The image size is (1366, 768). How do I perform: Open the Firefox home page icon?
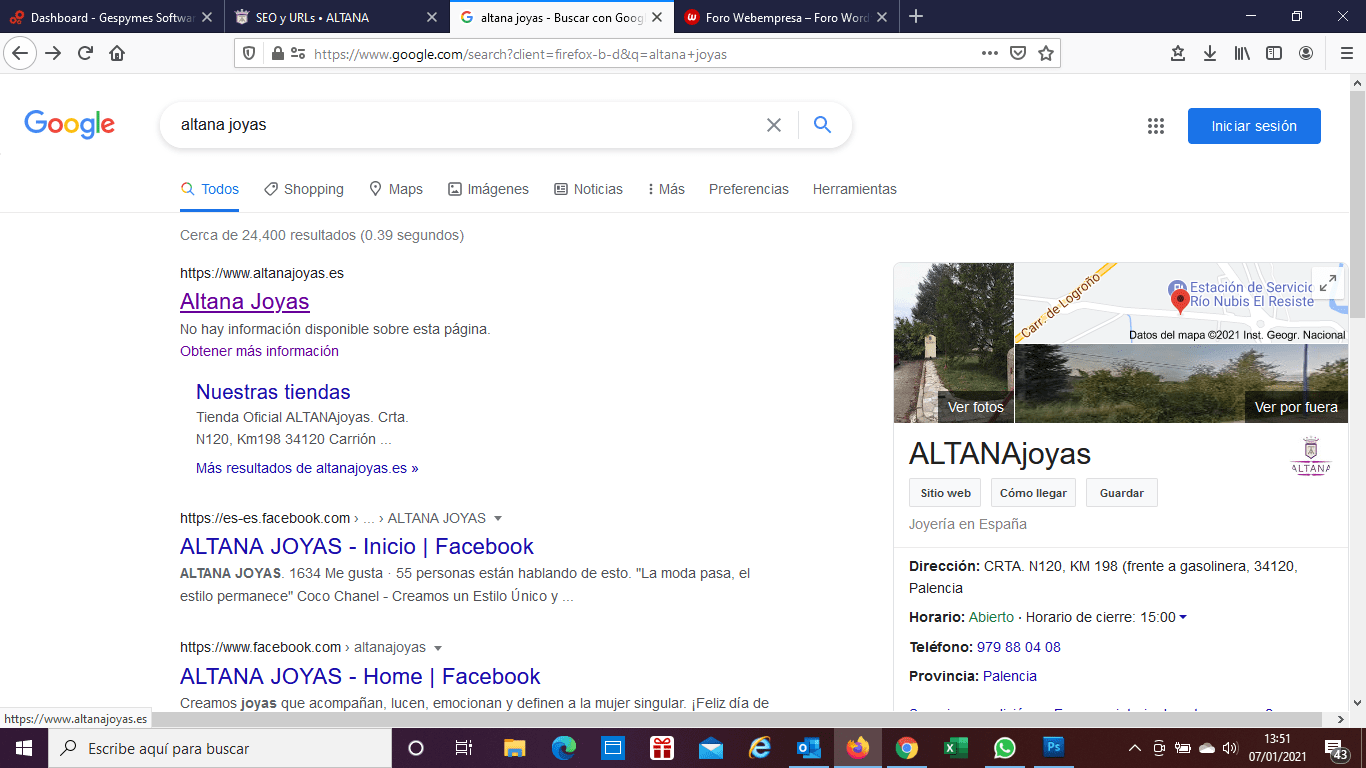[x=117, y=54]
